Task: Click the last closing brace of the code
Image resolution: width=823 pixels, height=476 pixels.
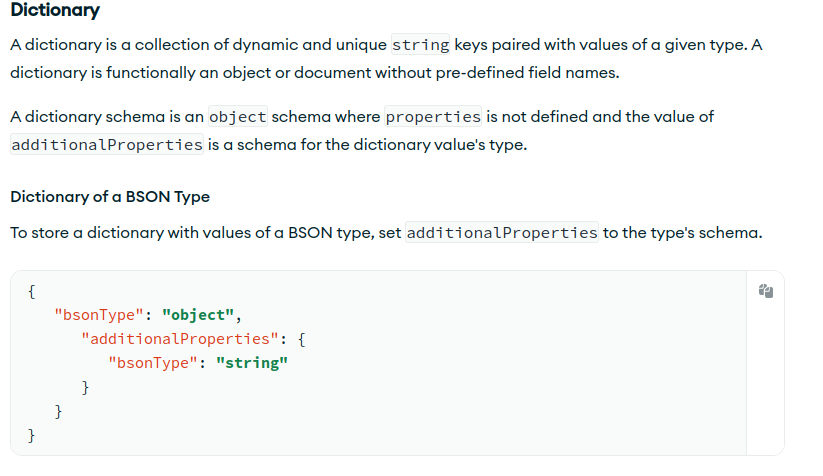Action: pos(33,435)
